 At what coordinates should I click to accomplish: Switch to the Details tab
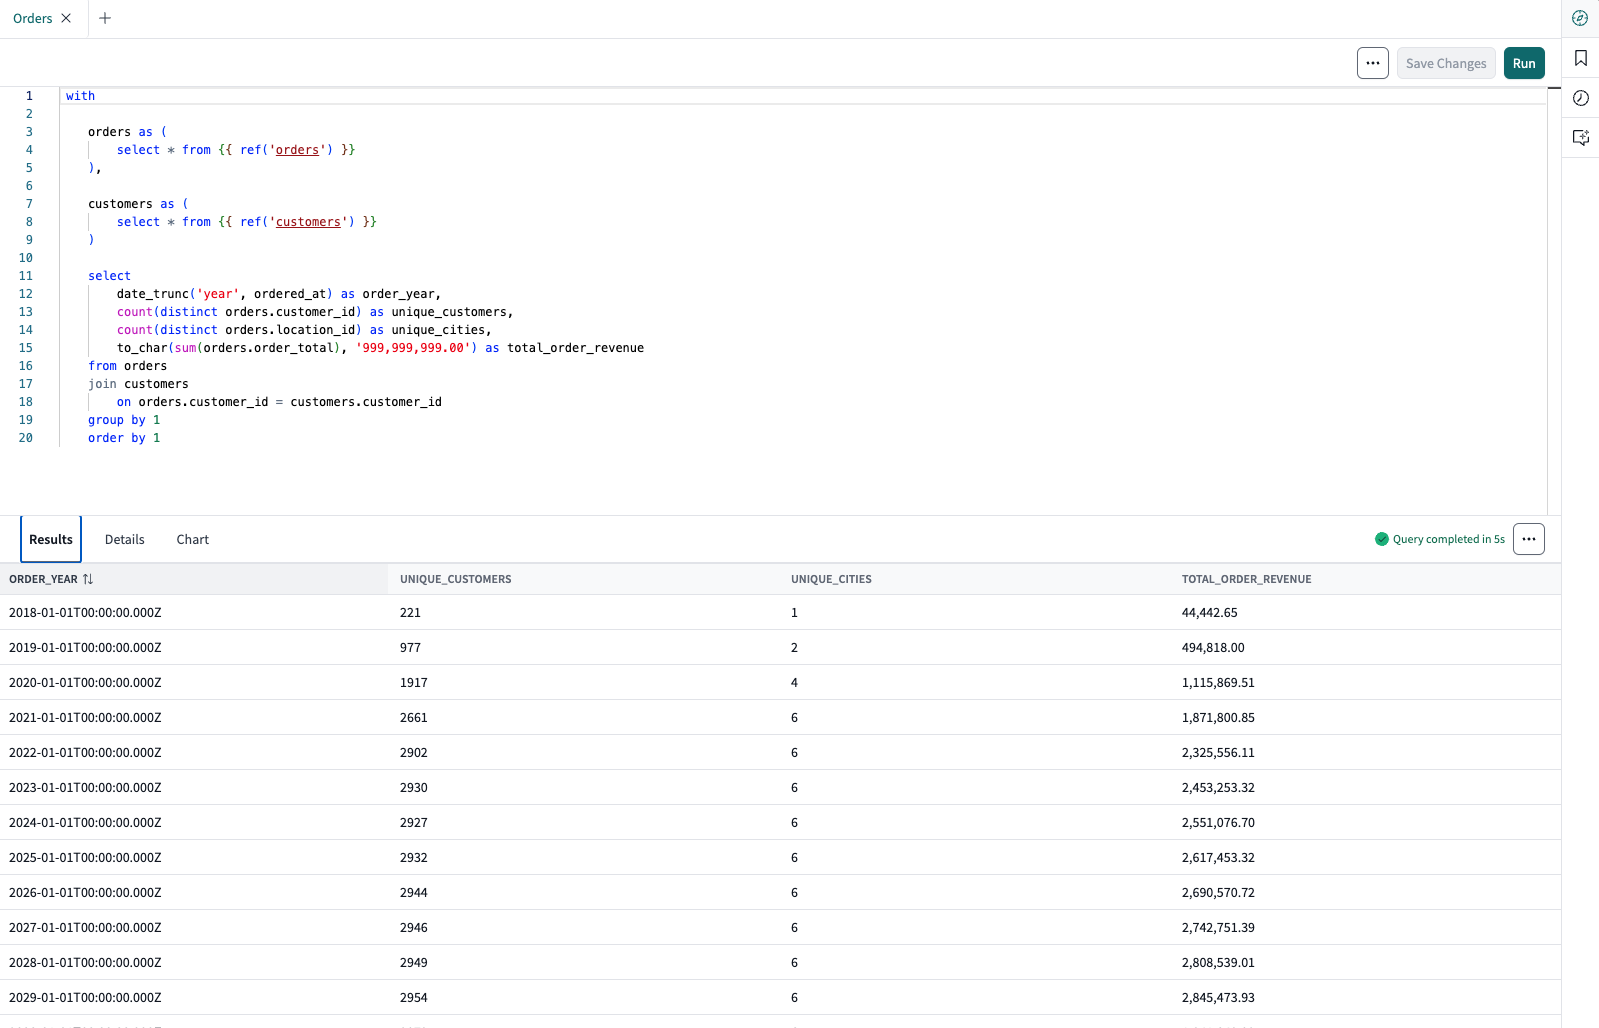pos(124,539)
